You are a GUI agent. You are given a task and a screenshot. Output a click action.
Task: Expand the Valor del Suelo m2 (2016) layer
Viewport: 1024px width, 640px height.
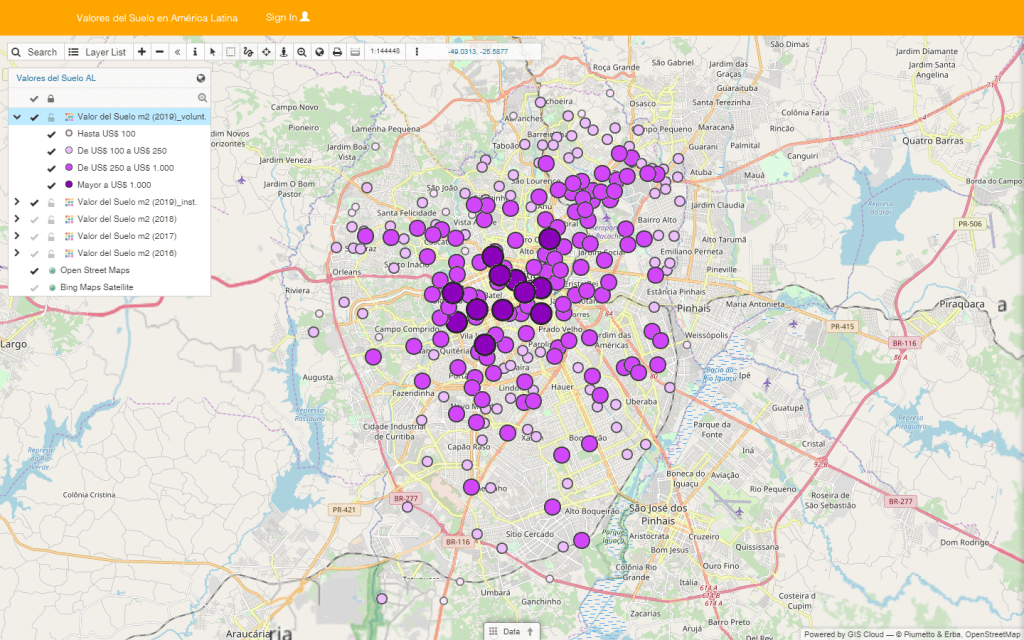(x=16, y=253)
